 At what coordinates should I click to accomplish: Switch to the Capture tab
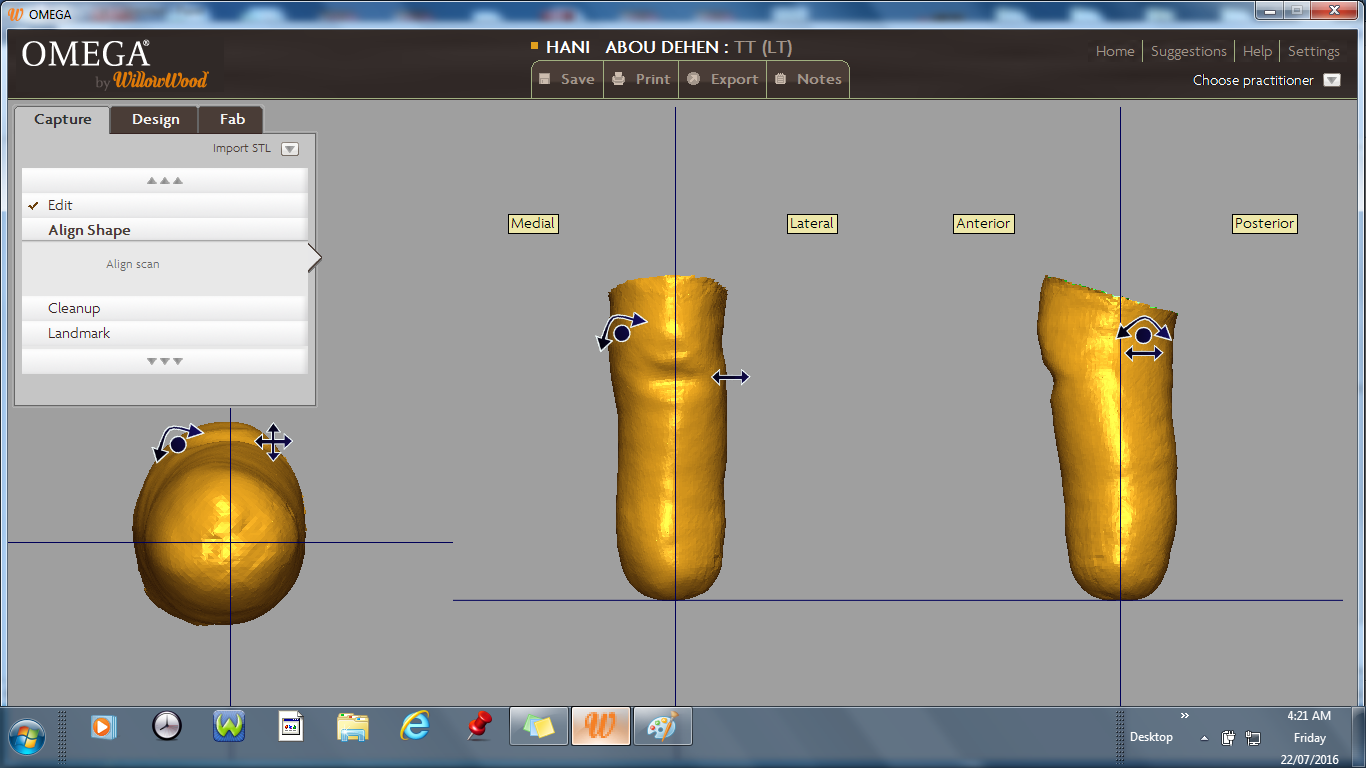tap(62, 120)
